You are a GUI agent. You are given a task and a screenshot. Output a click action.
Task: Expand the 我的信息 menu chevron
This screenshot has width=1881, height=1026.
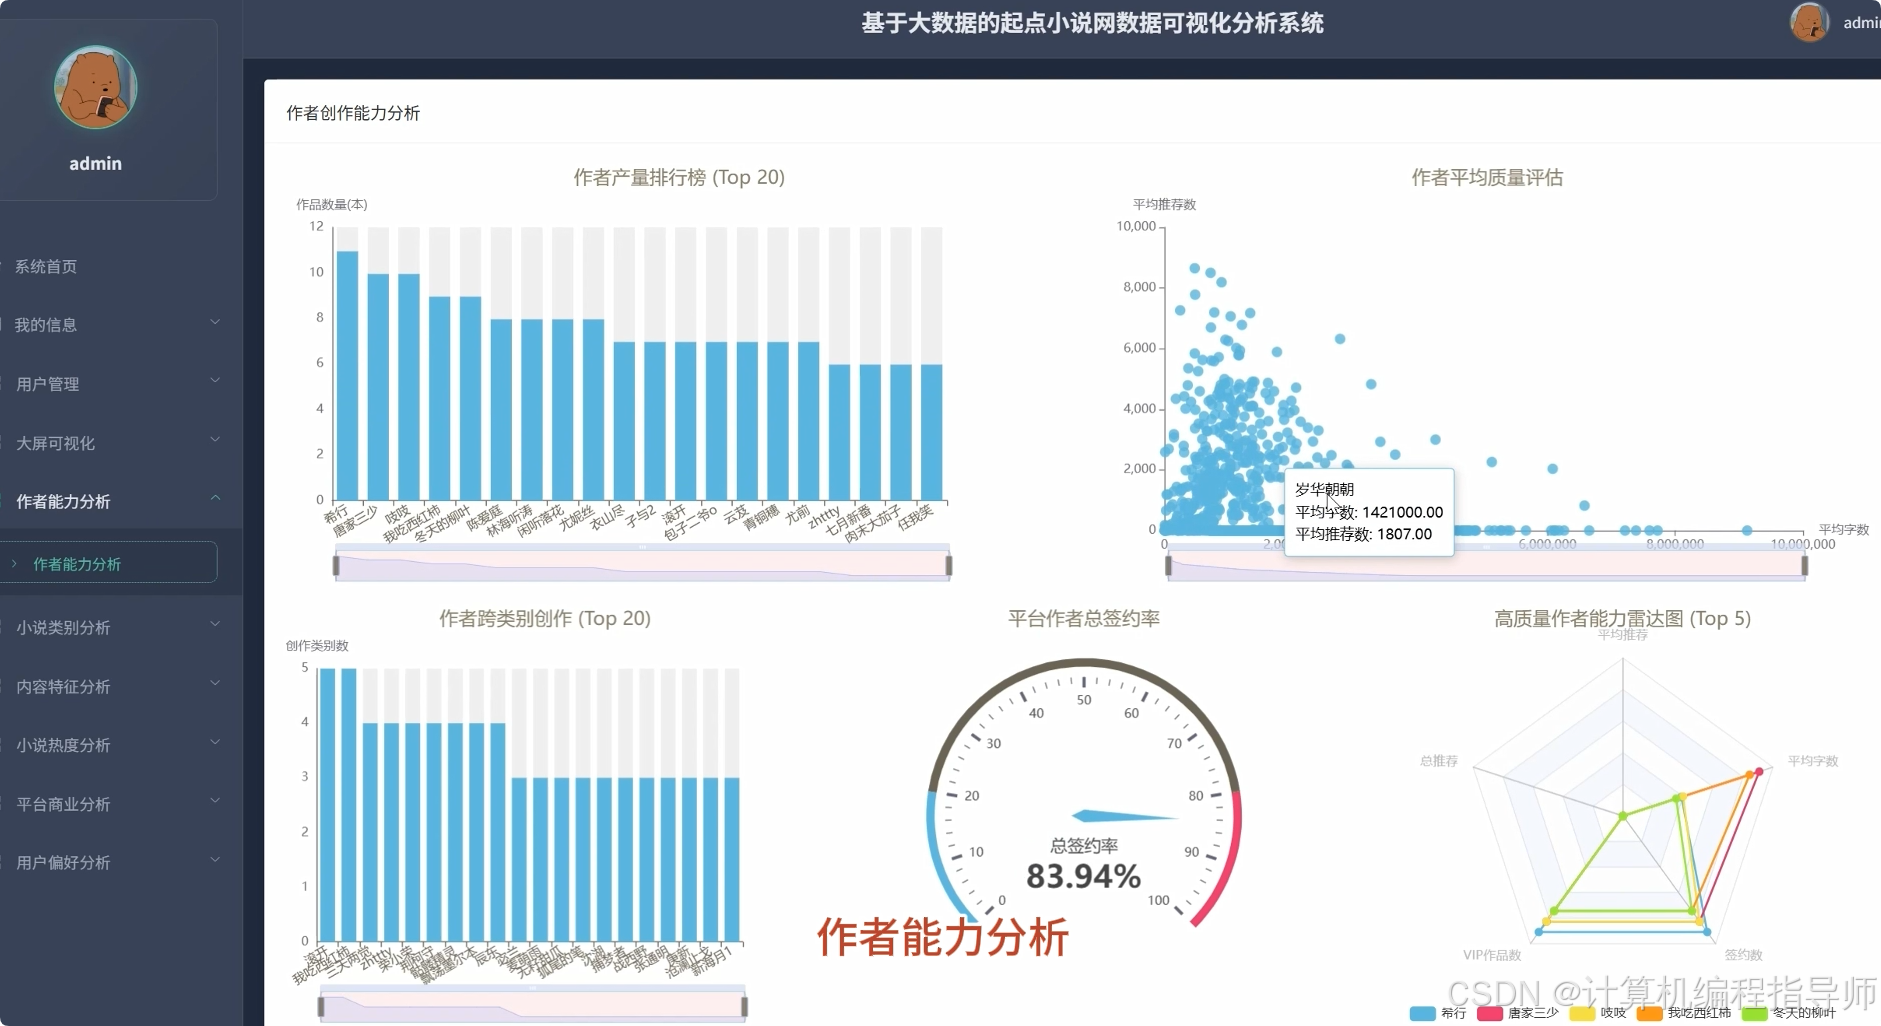pos(214,323)
